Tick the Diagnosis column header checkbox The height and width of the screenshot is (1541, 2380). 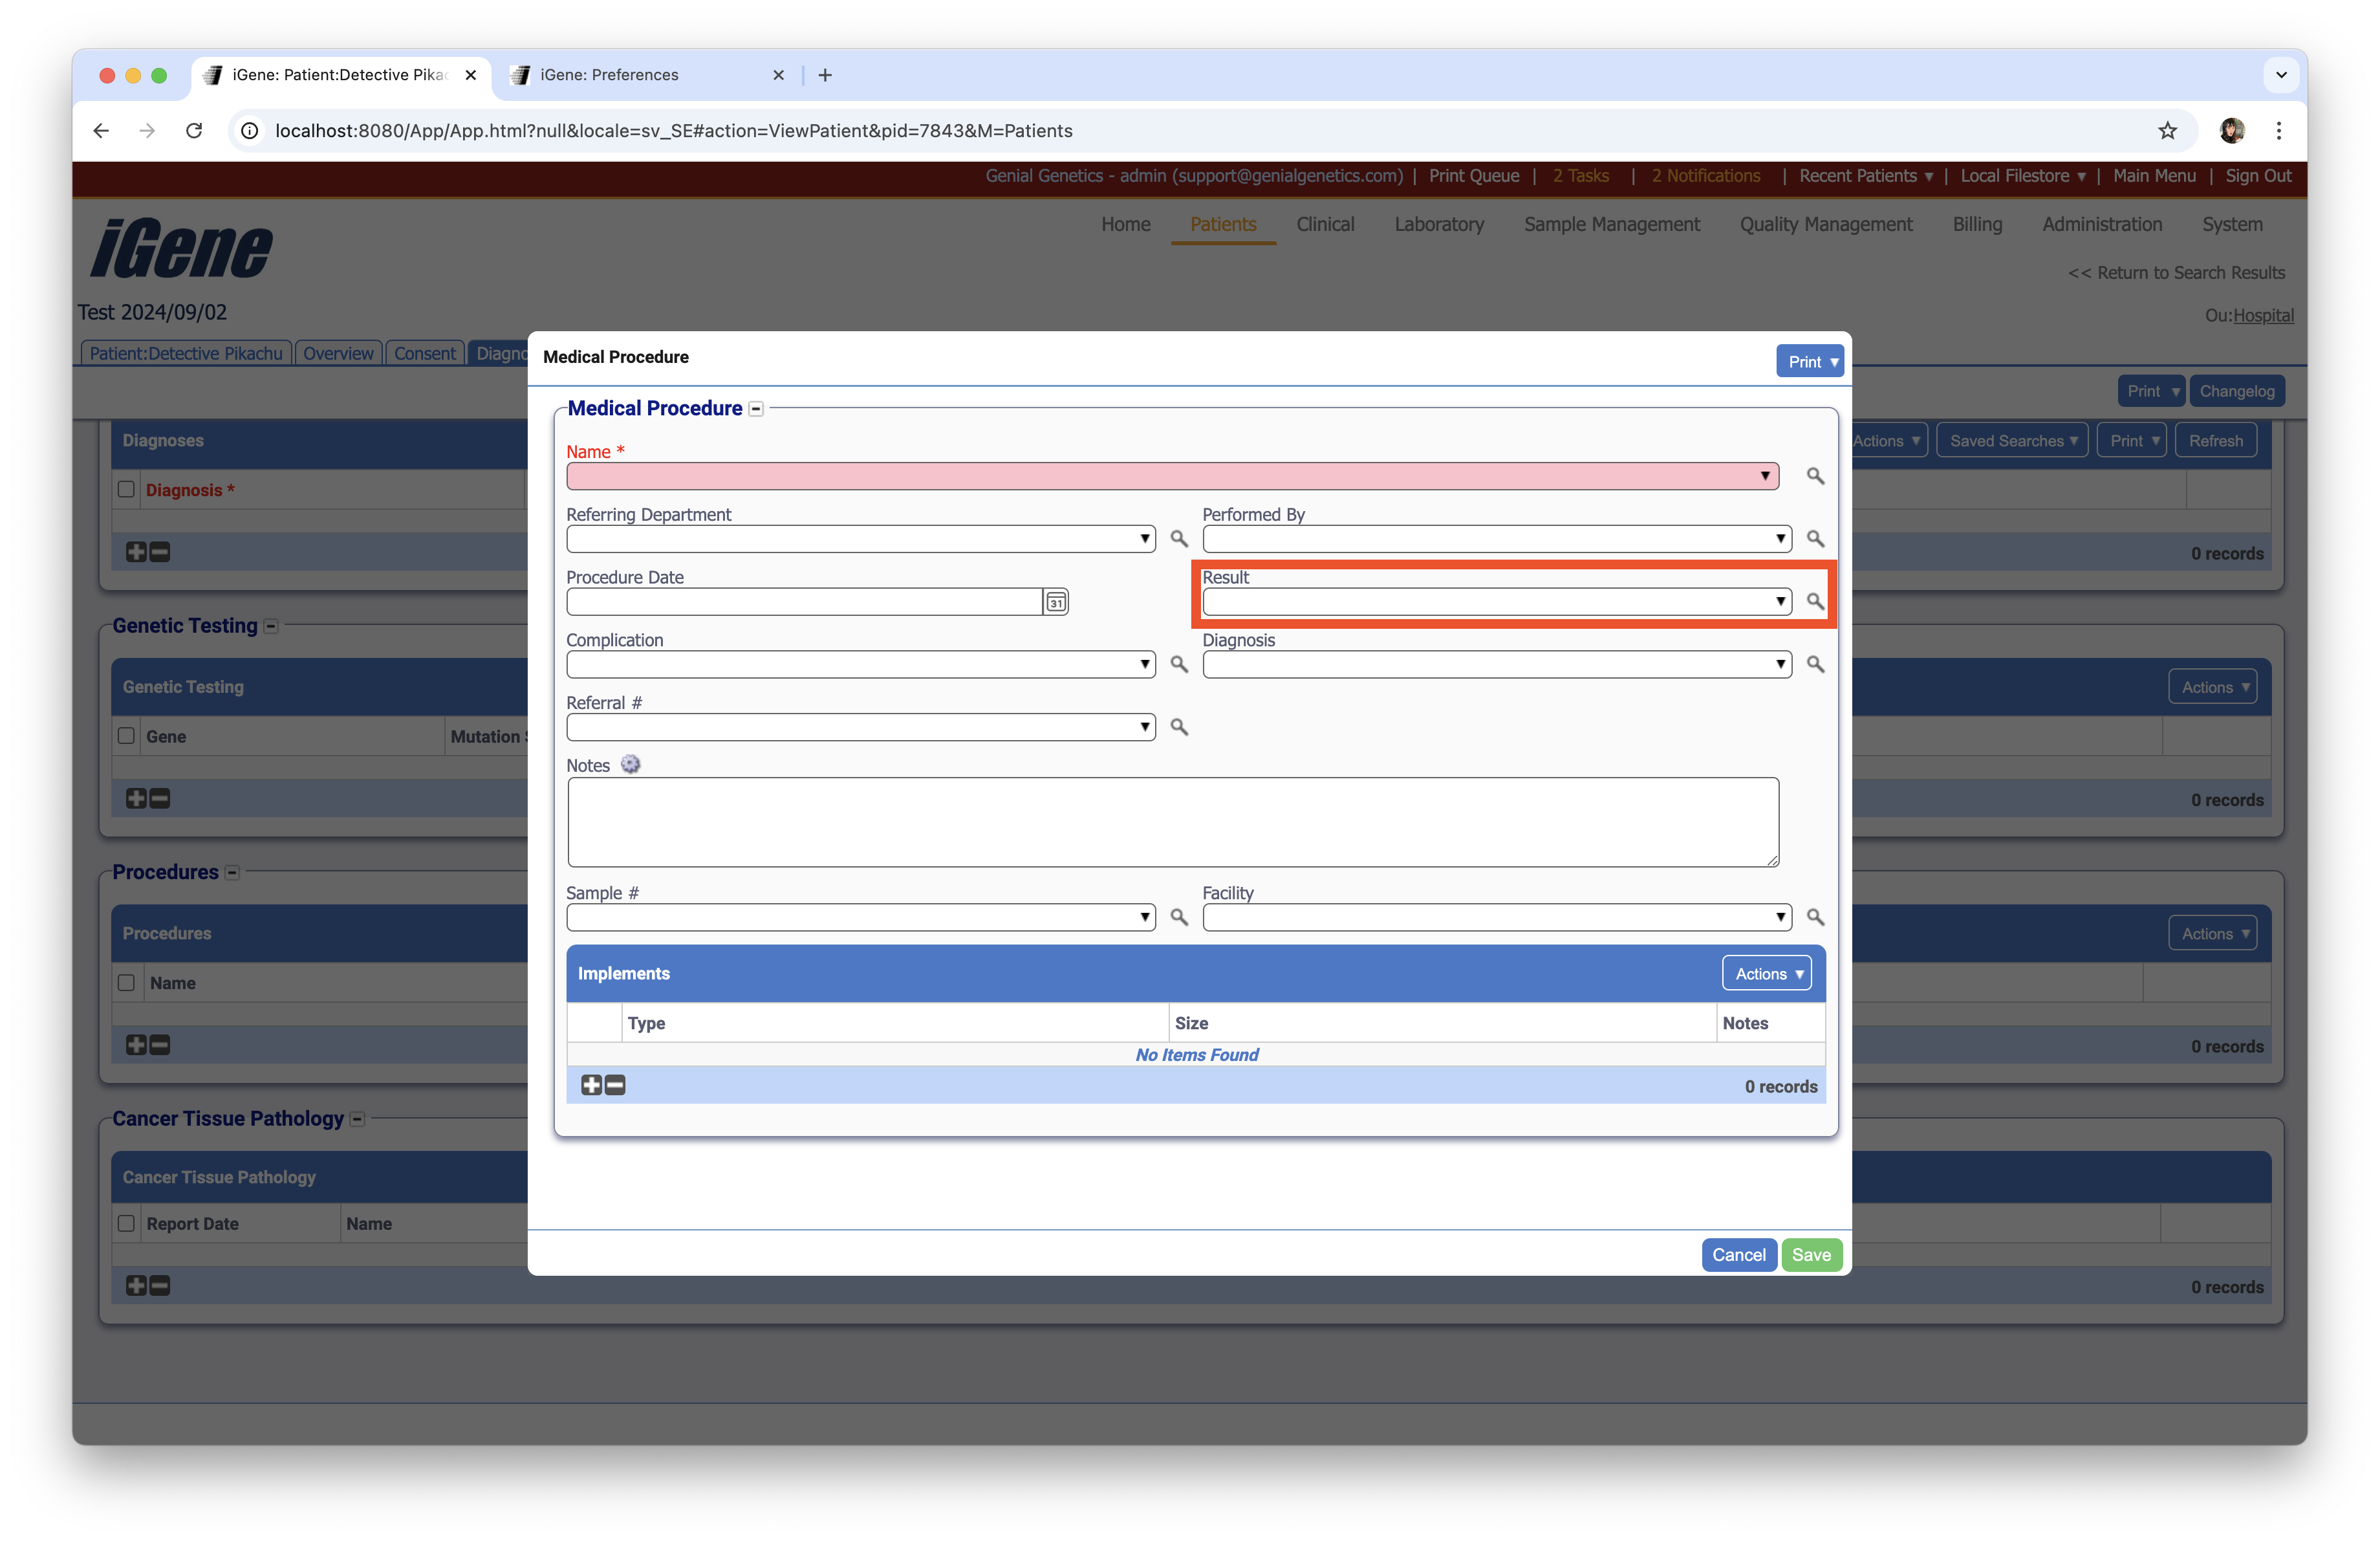126,489
